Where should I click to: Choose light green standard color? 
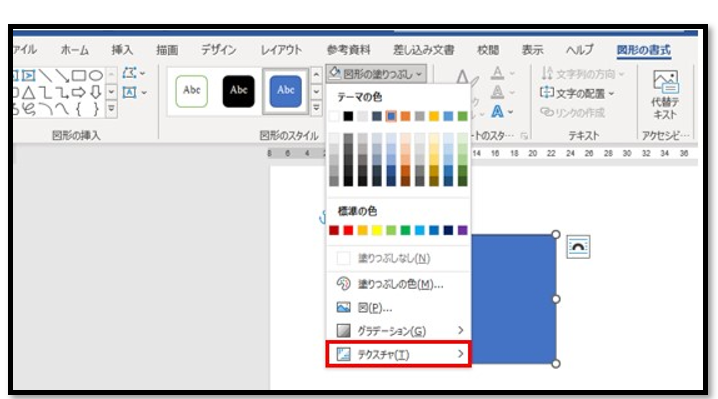pyautogui.click(x=391, y=230)
